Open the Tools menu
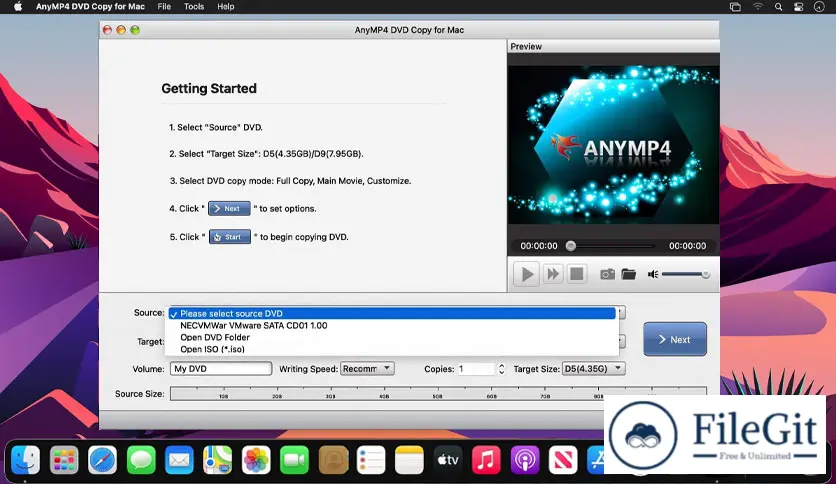Viewport: 836px width, 484px height. coord(194,6)
